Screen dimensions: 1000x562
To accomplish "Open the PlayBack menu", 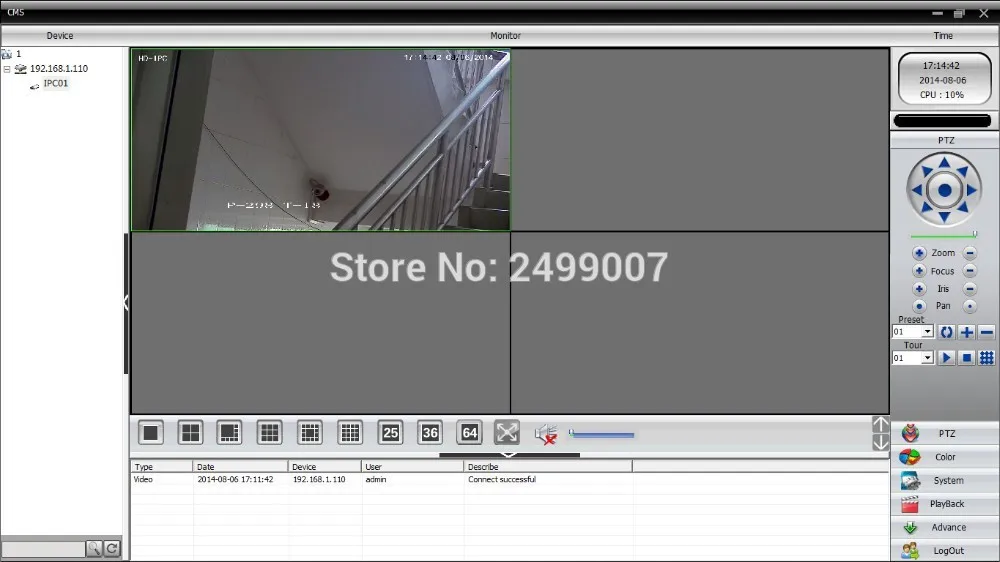I will (945, 504).
